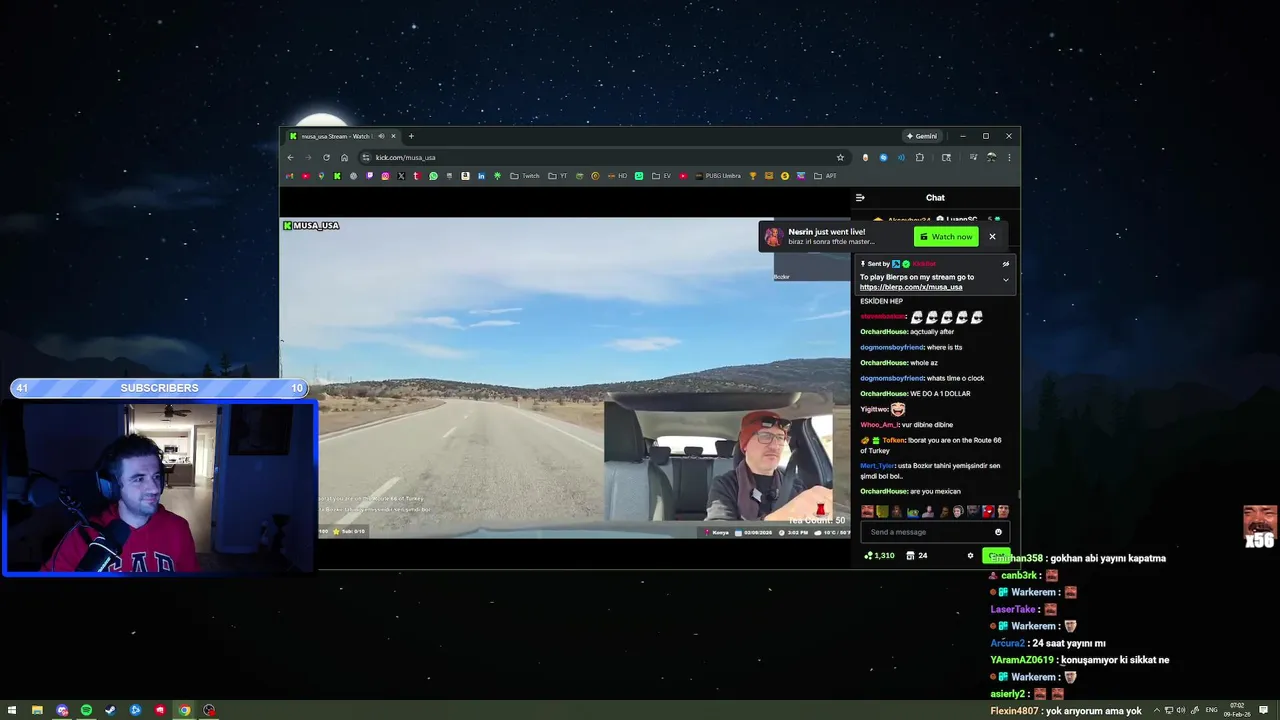The image size is (1280, 720).
Task: Open the PUBG Umbra bookmark
Action: coord(719,176)
